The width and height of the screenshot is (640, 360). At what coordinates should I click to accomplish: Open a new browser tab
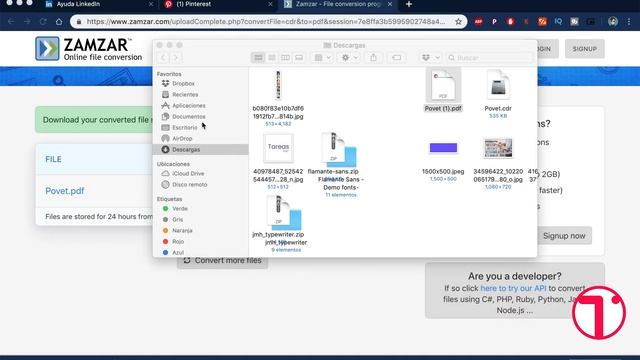click(409, 4)
